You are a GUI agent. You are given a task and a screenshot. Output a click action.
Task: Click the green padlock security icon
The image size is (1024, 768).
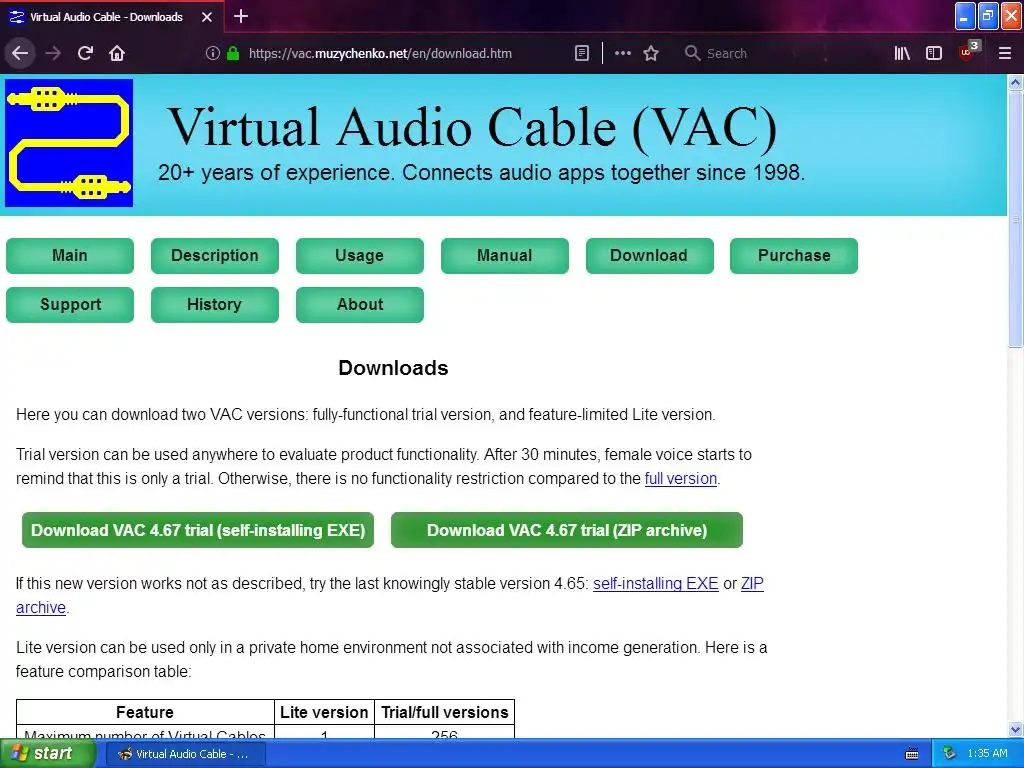[233, 53]
